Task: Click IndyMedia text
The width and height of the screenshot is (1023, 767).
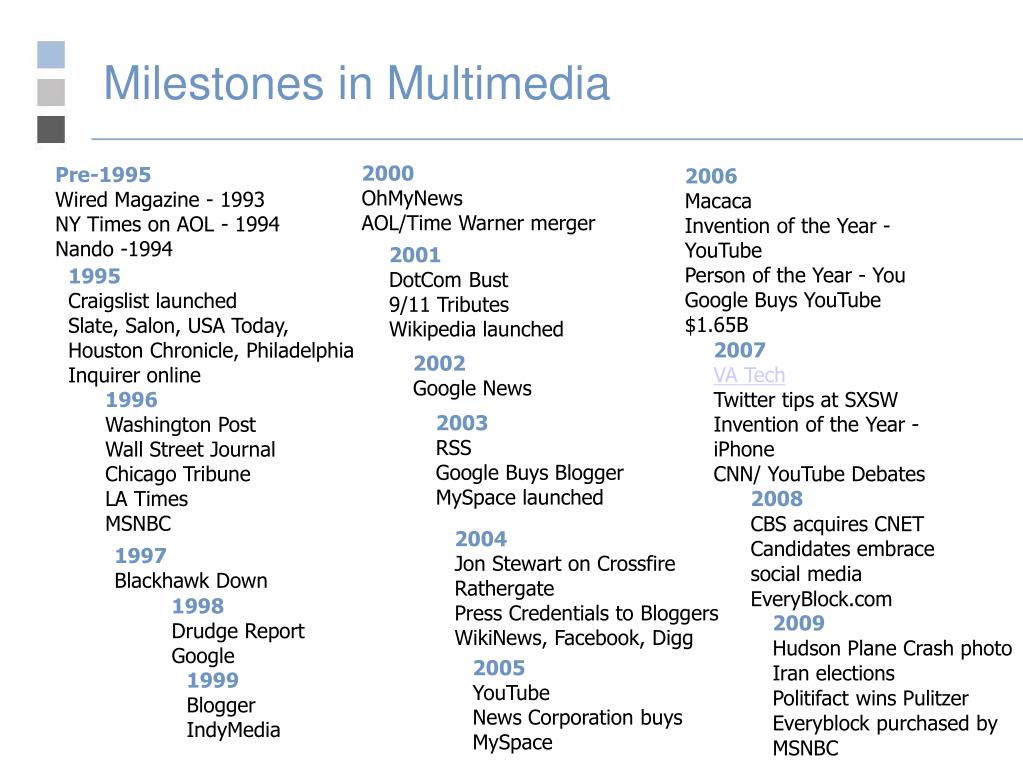Action: [x=234, y=730]
